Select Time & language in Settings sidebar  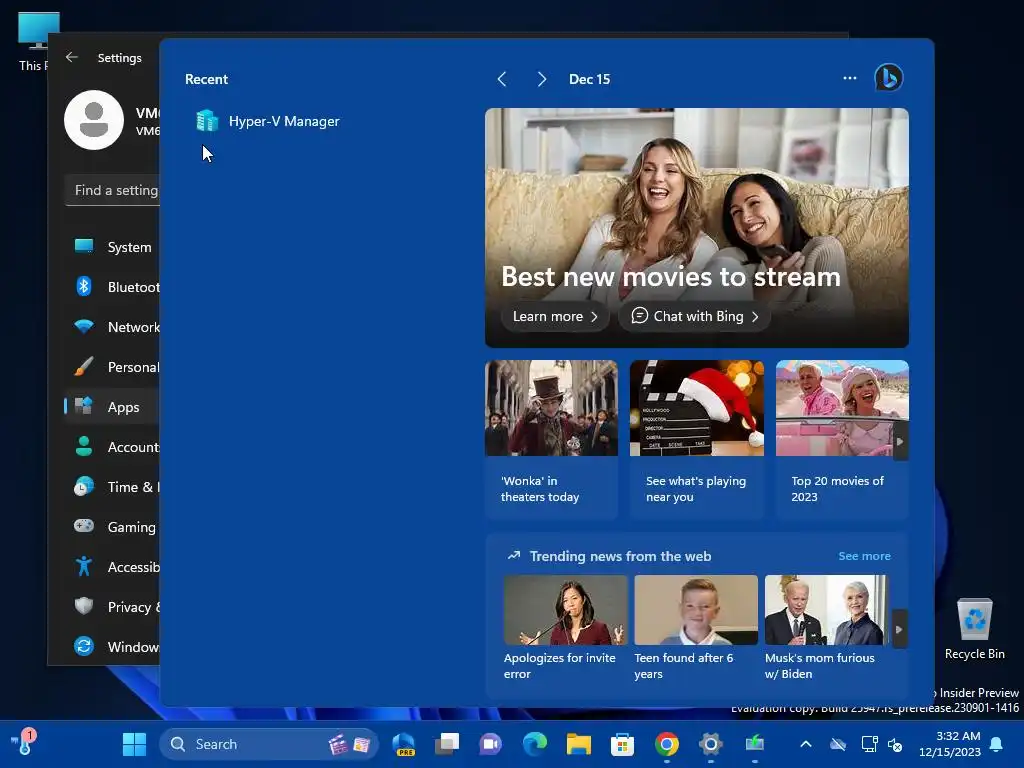pos(112,487)
